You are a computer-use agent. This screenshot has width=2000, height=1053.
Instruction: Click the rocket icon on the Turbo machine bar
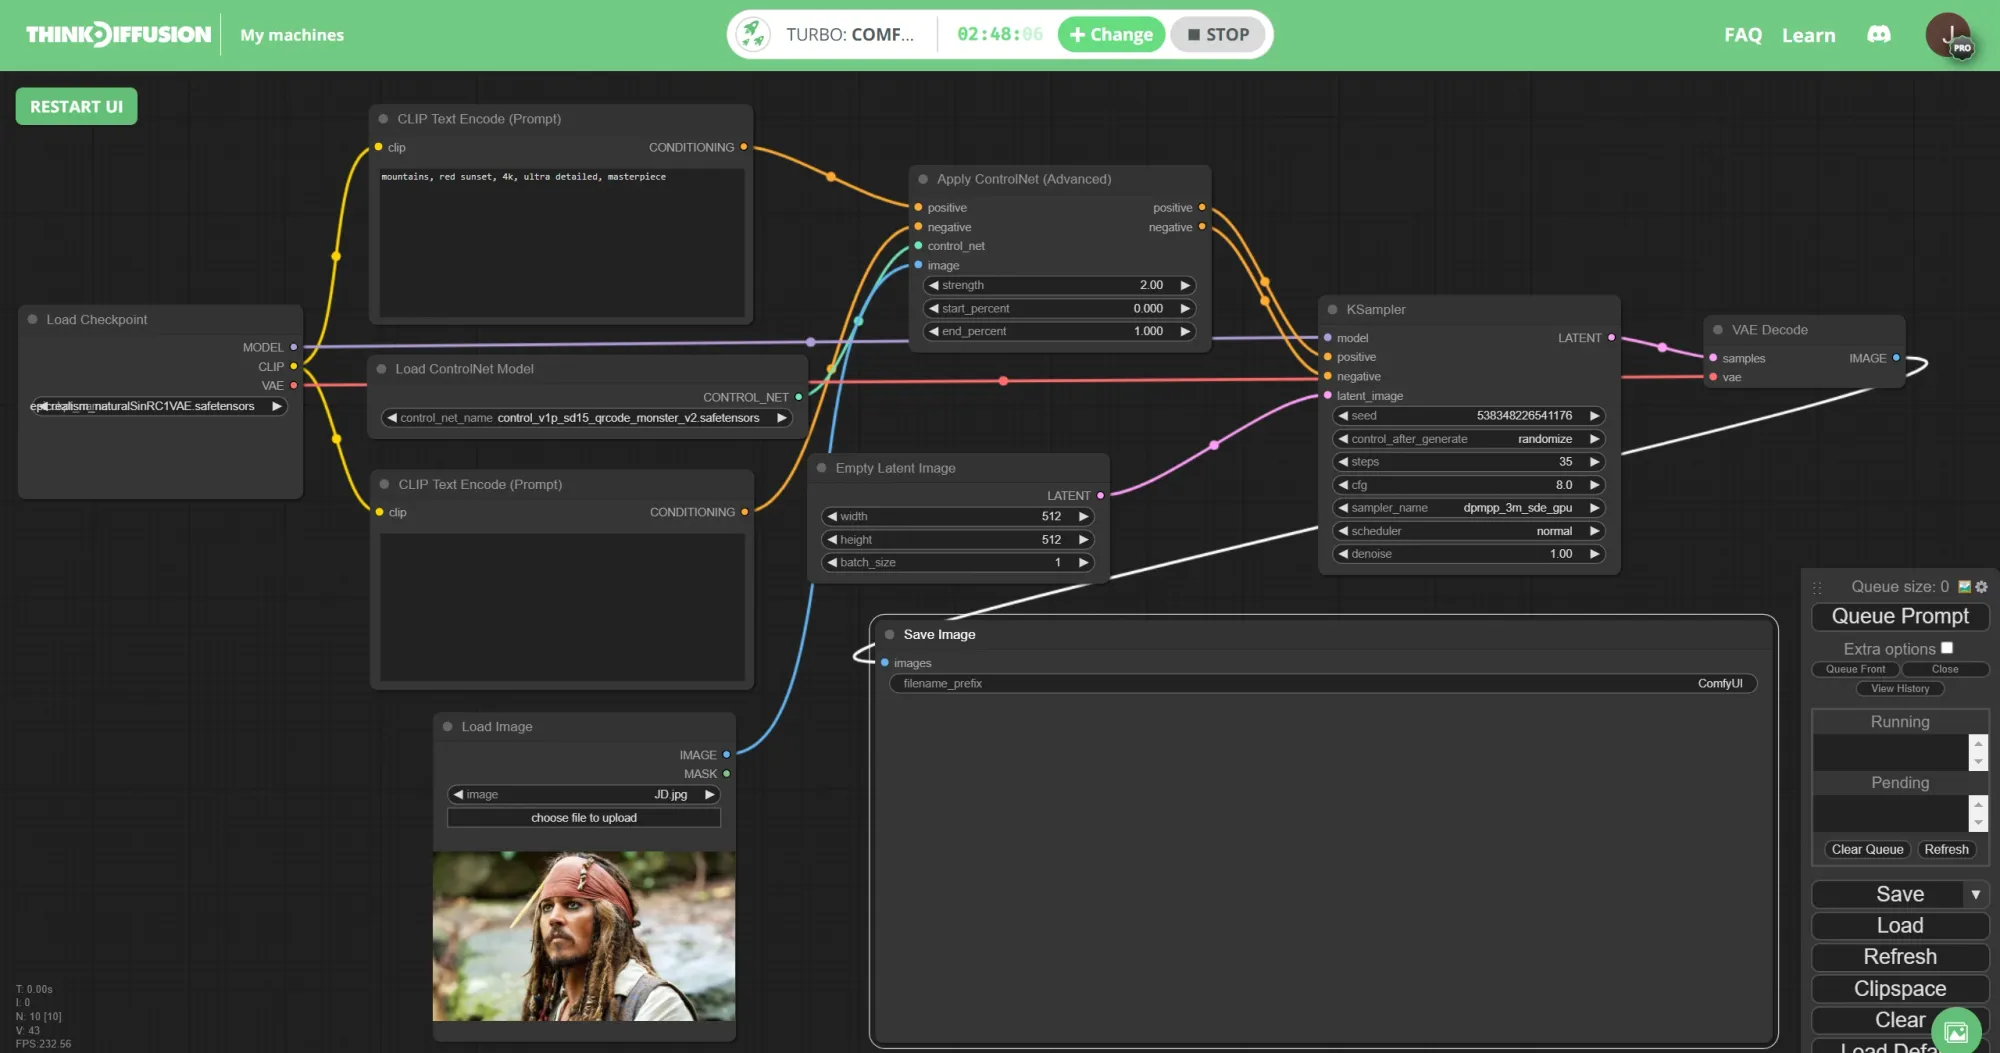pos(752,33)
